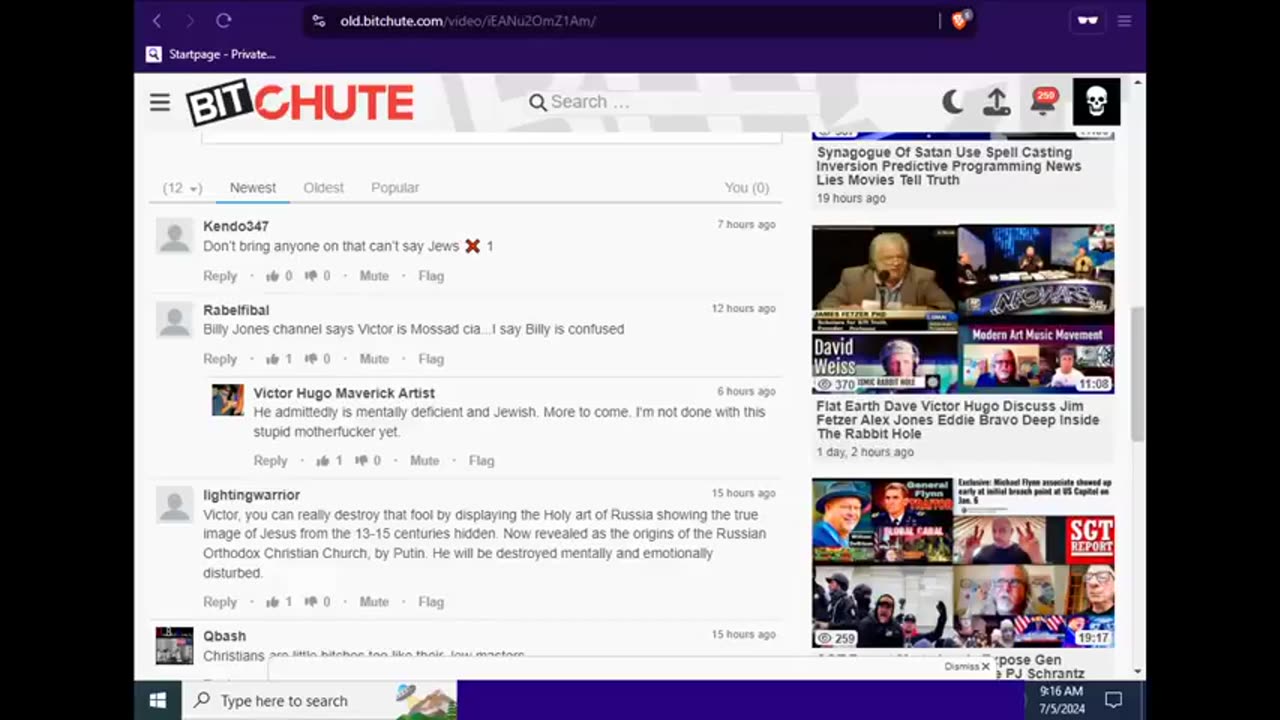Viewport: 1280px width, 720px height.
Task: Click Qbash's avatar image
Action: pyautogui.click(x=174, y=645)
